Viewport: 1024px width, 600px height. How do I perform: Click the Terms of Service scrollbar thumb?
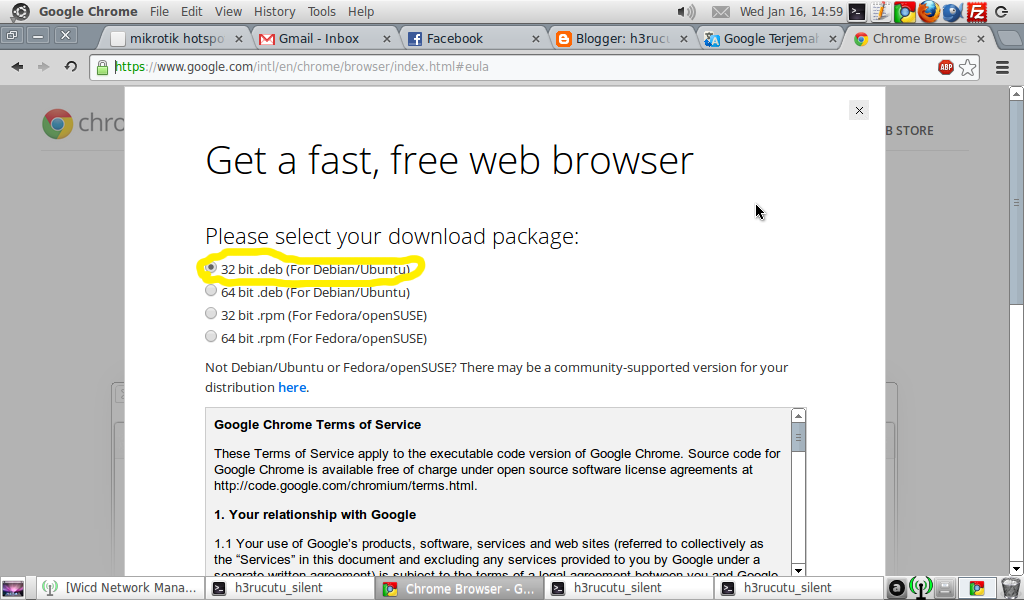798,437
